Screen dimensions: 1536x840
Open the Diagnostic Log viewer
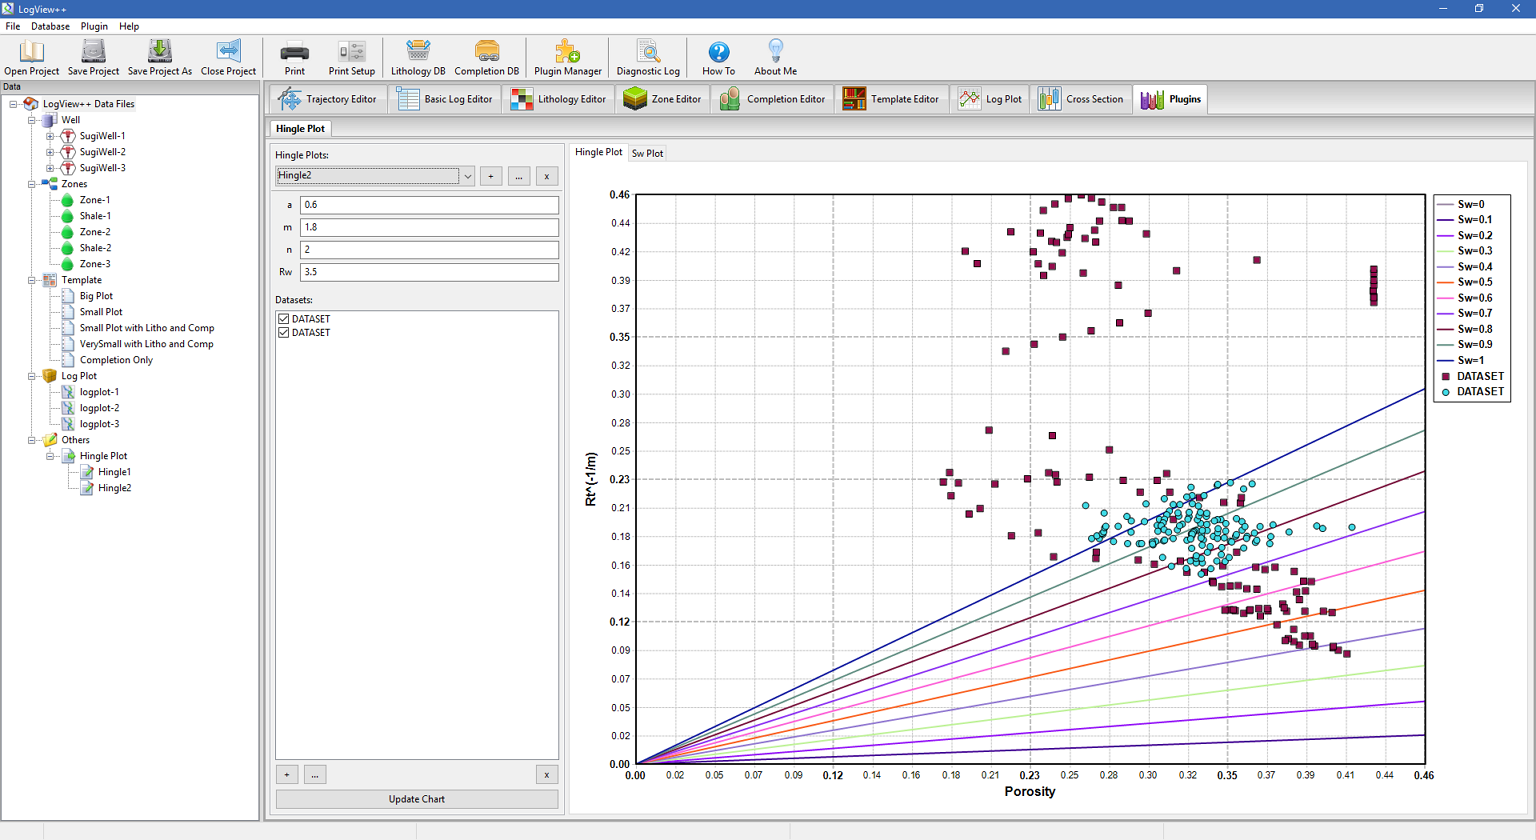648,57
